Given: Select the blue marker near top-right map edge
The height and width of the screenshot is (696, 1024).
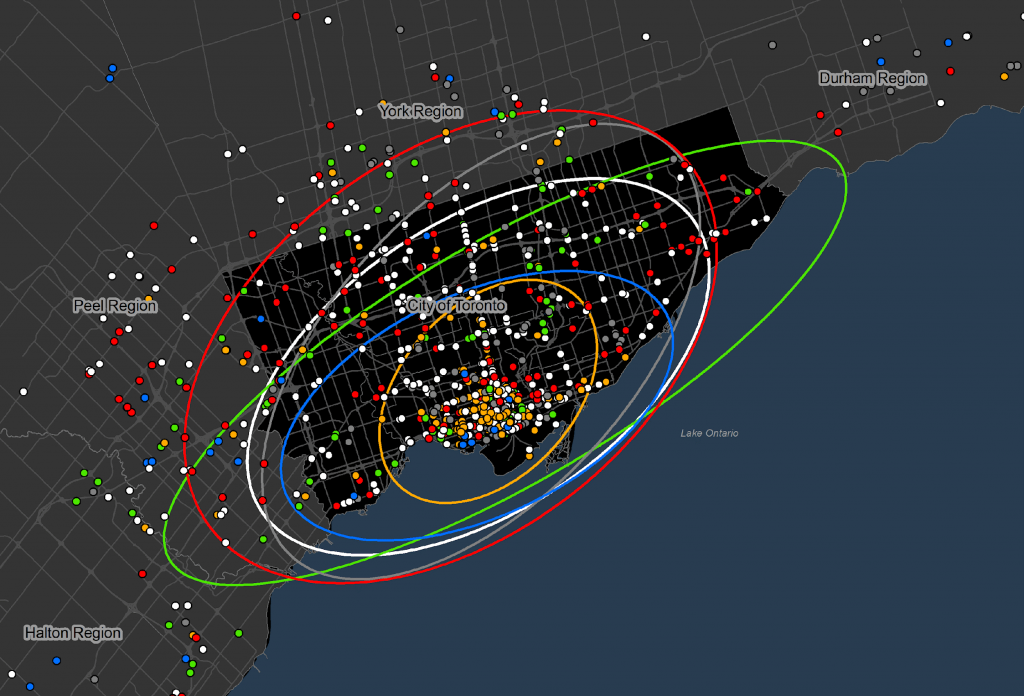Looking at the screenshot, I should [x=950, y=42].
